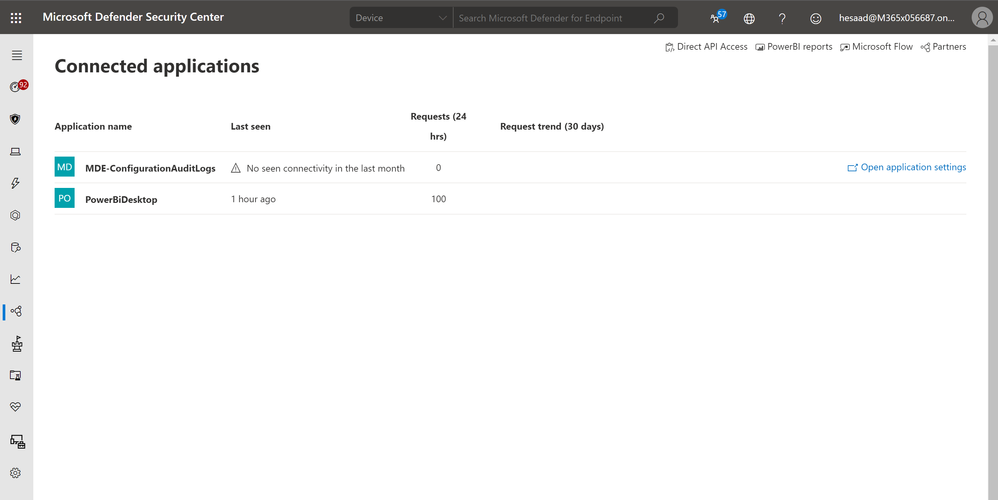
Task: Open the smiley feedback icon
Action: (815, 18)
